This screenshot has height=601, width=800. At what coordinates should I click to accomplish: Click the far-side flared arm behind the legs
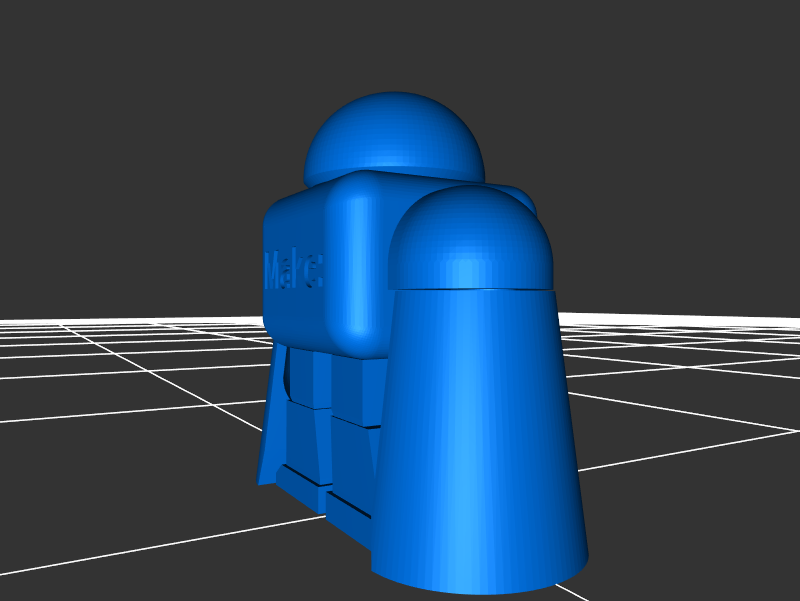[x=267, y=440]
